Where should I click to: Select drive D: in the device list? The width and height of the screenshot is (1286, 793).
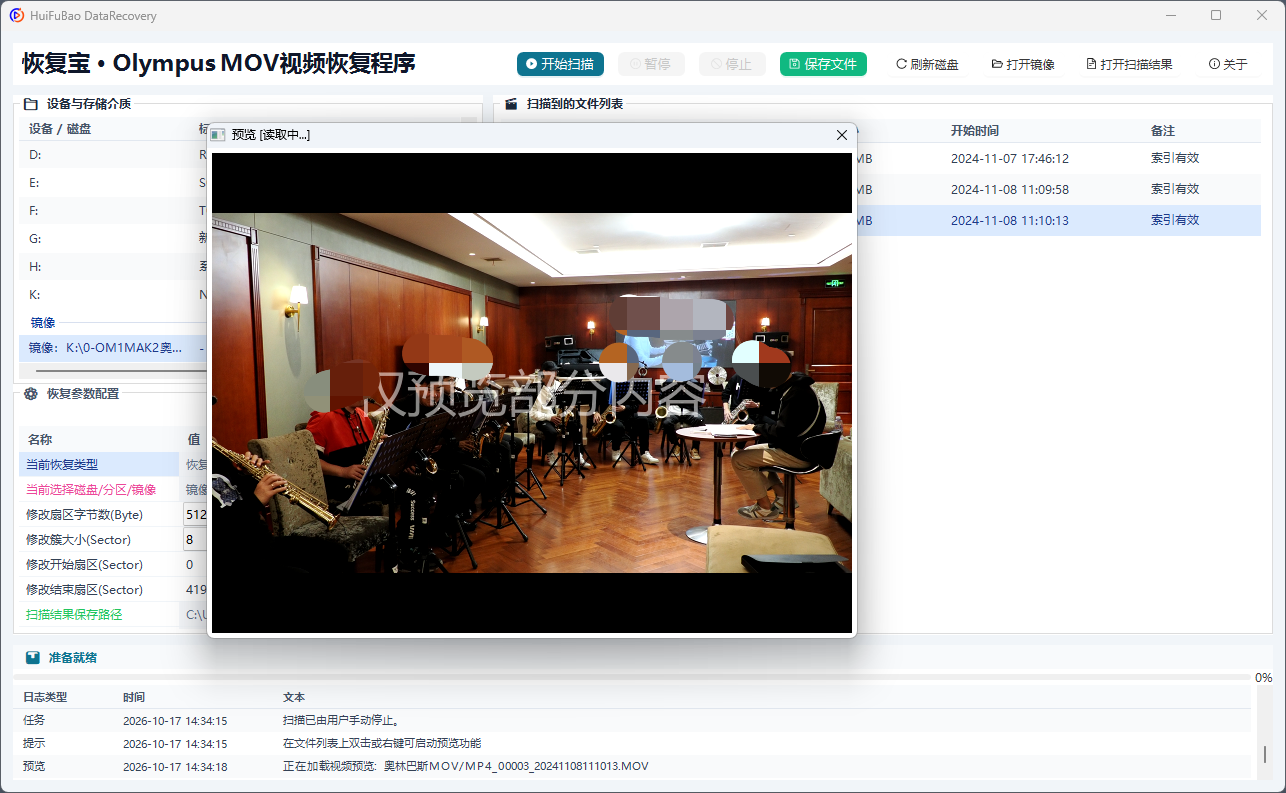pos(113,155)
